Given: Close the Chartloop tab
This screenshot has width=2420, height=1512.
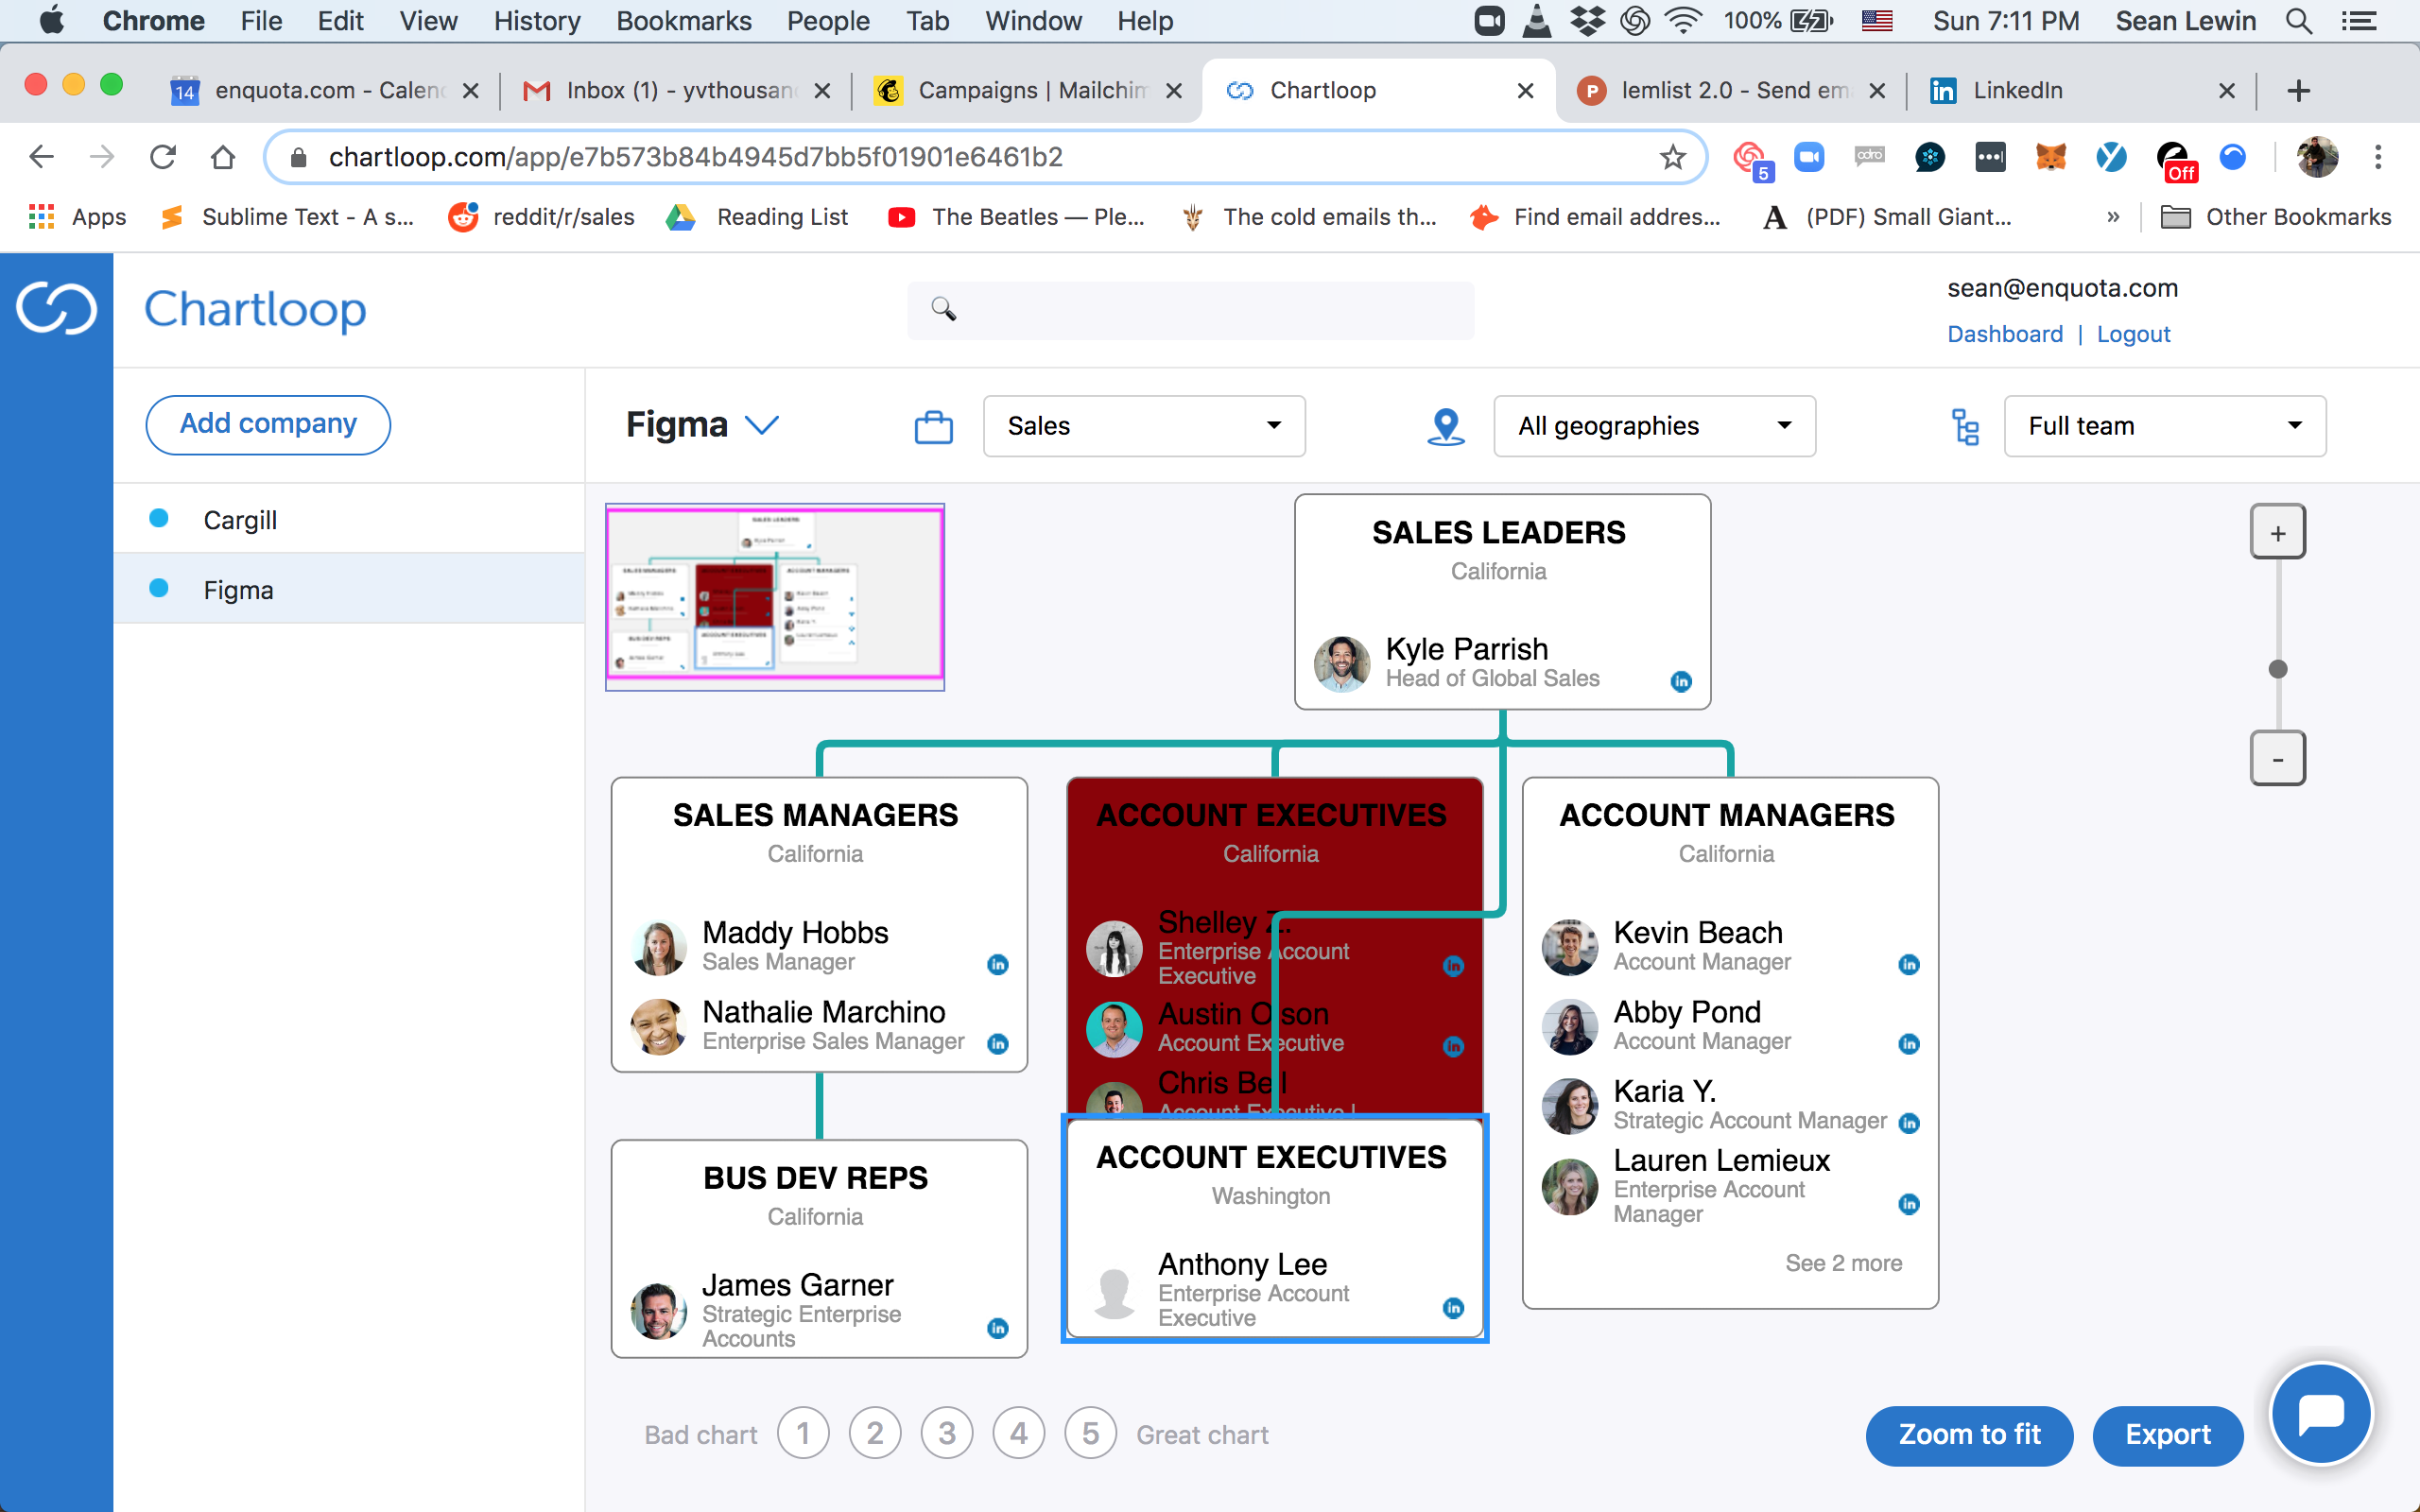Looking at the screenshot, I should coord(1525,90).
